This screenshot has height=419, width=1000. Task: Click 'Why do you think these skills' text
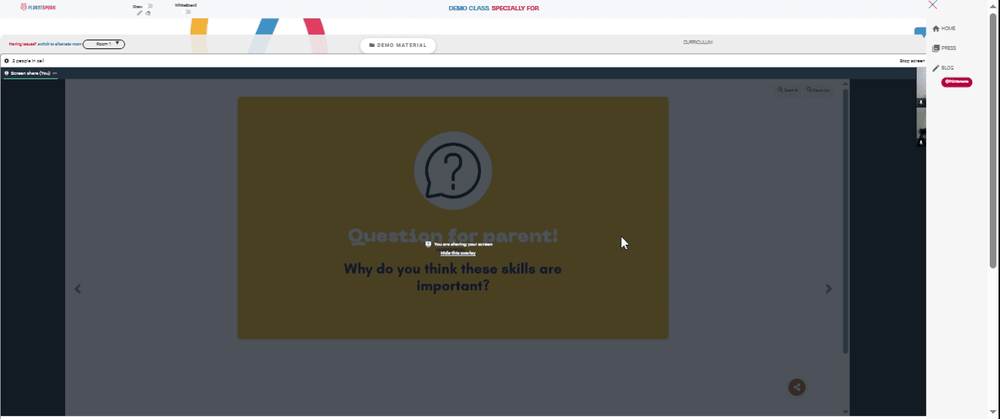click(453, 269)
